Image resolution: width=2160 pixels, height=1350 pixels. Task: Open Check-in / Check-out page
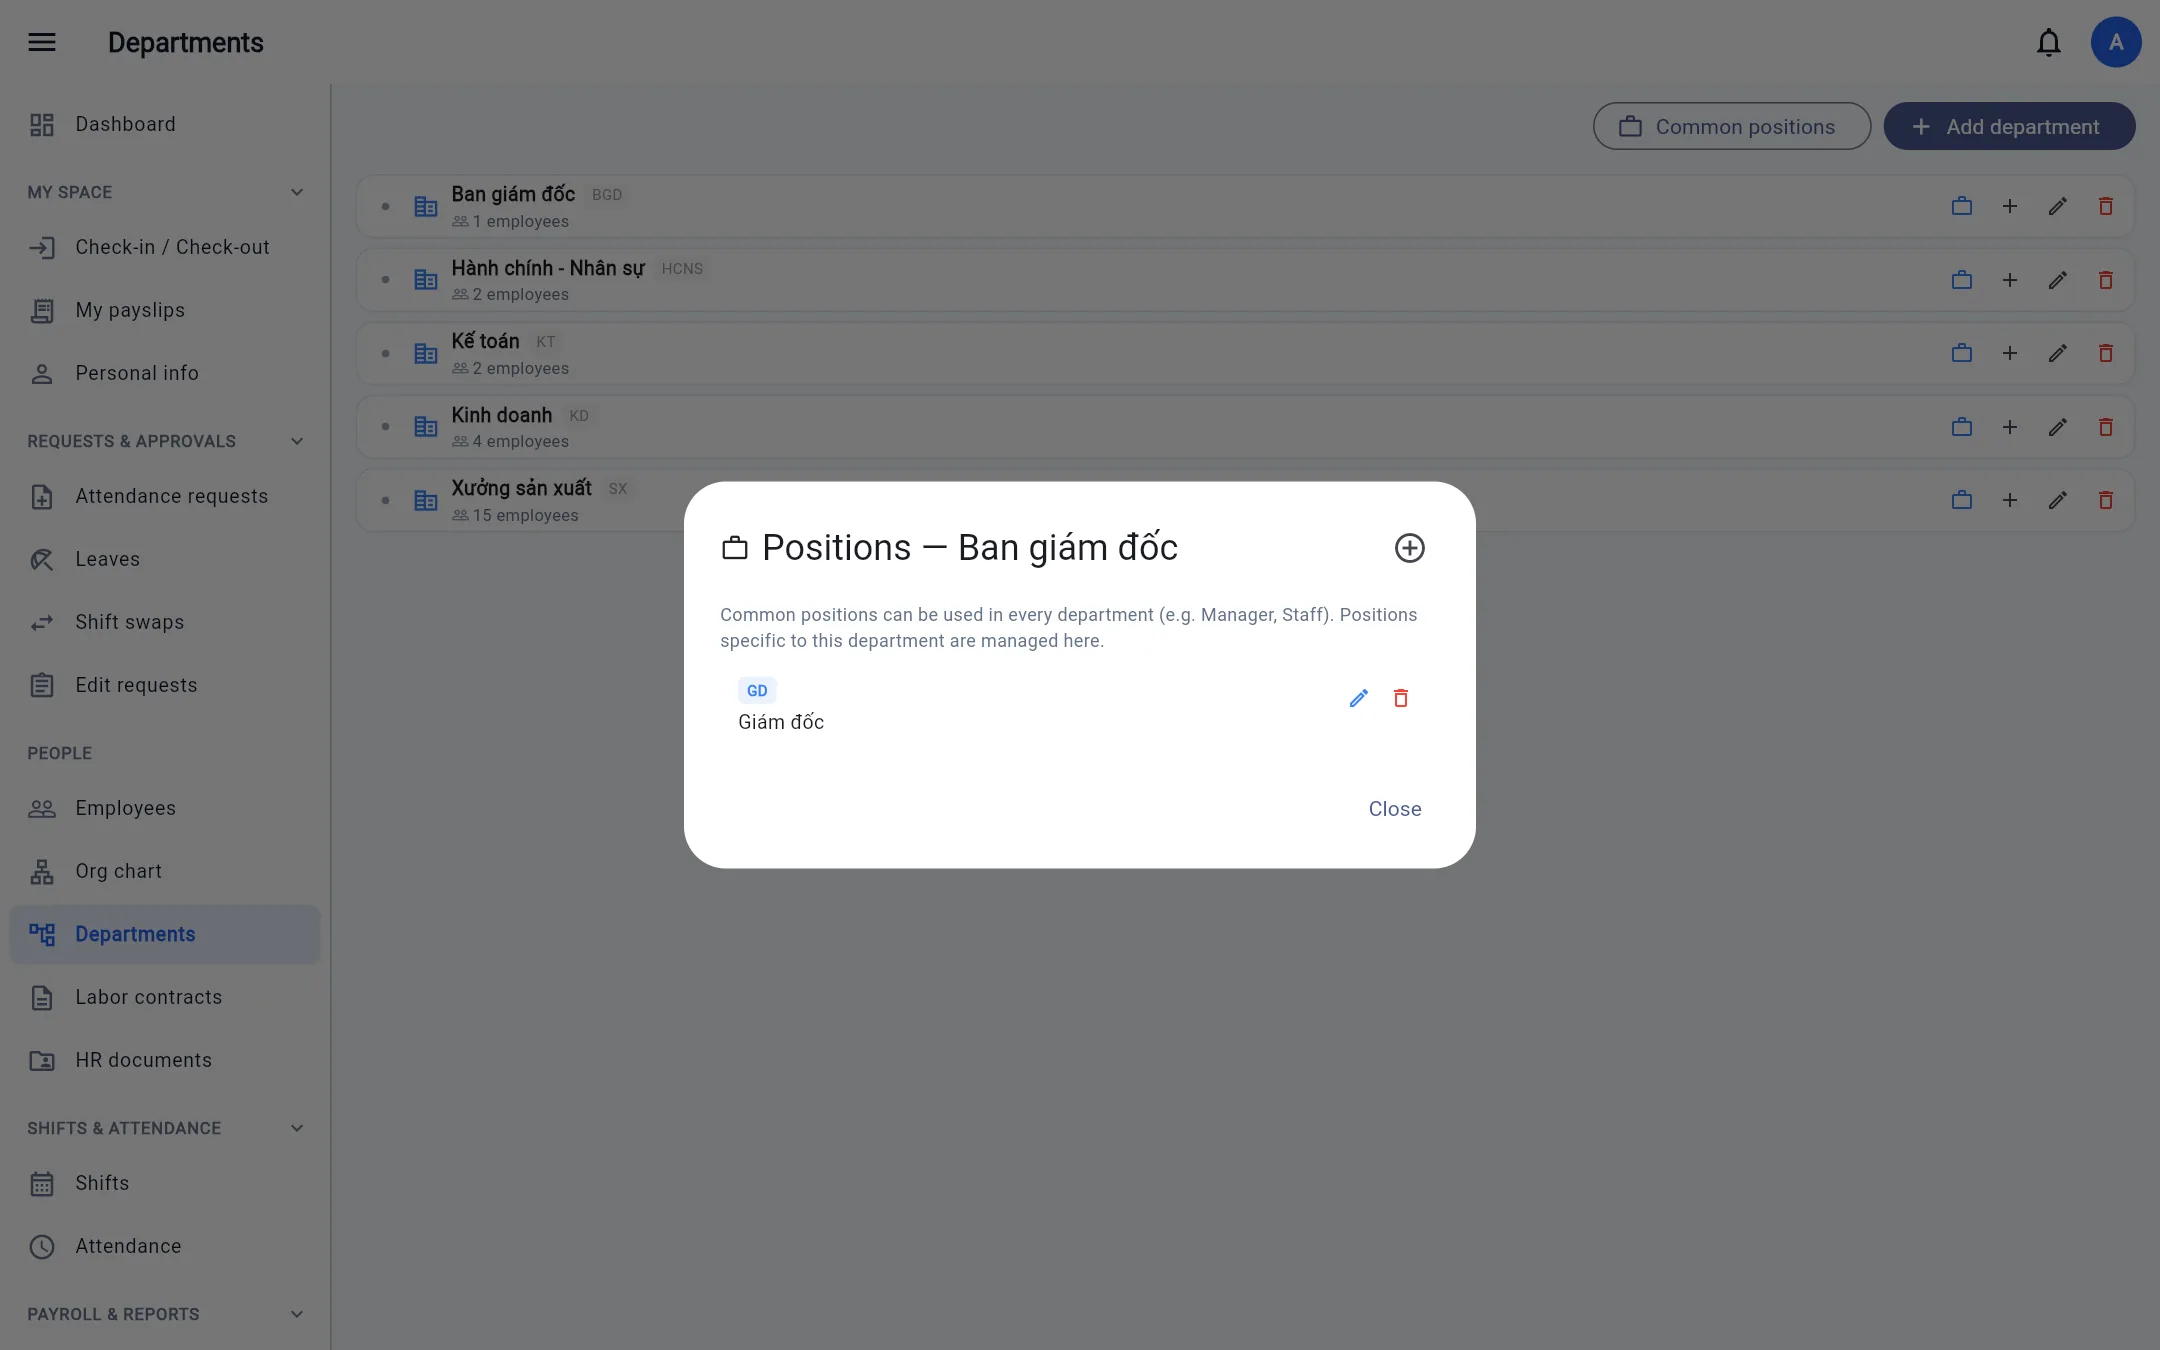pos(165,247)
